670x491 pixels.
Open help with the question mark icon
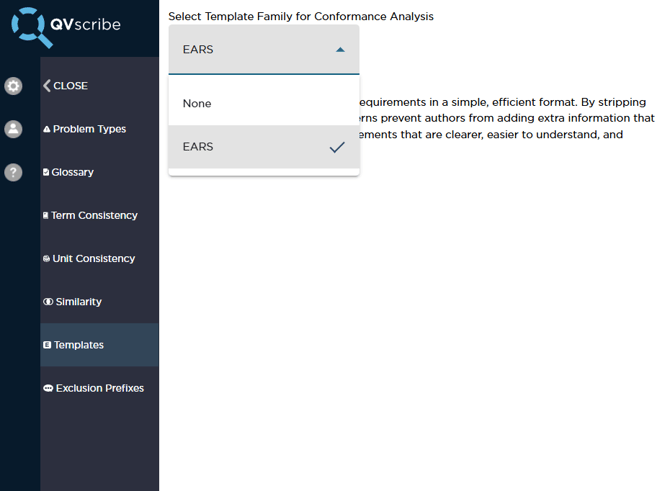click(x=13, y=172)
